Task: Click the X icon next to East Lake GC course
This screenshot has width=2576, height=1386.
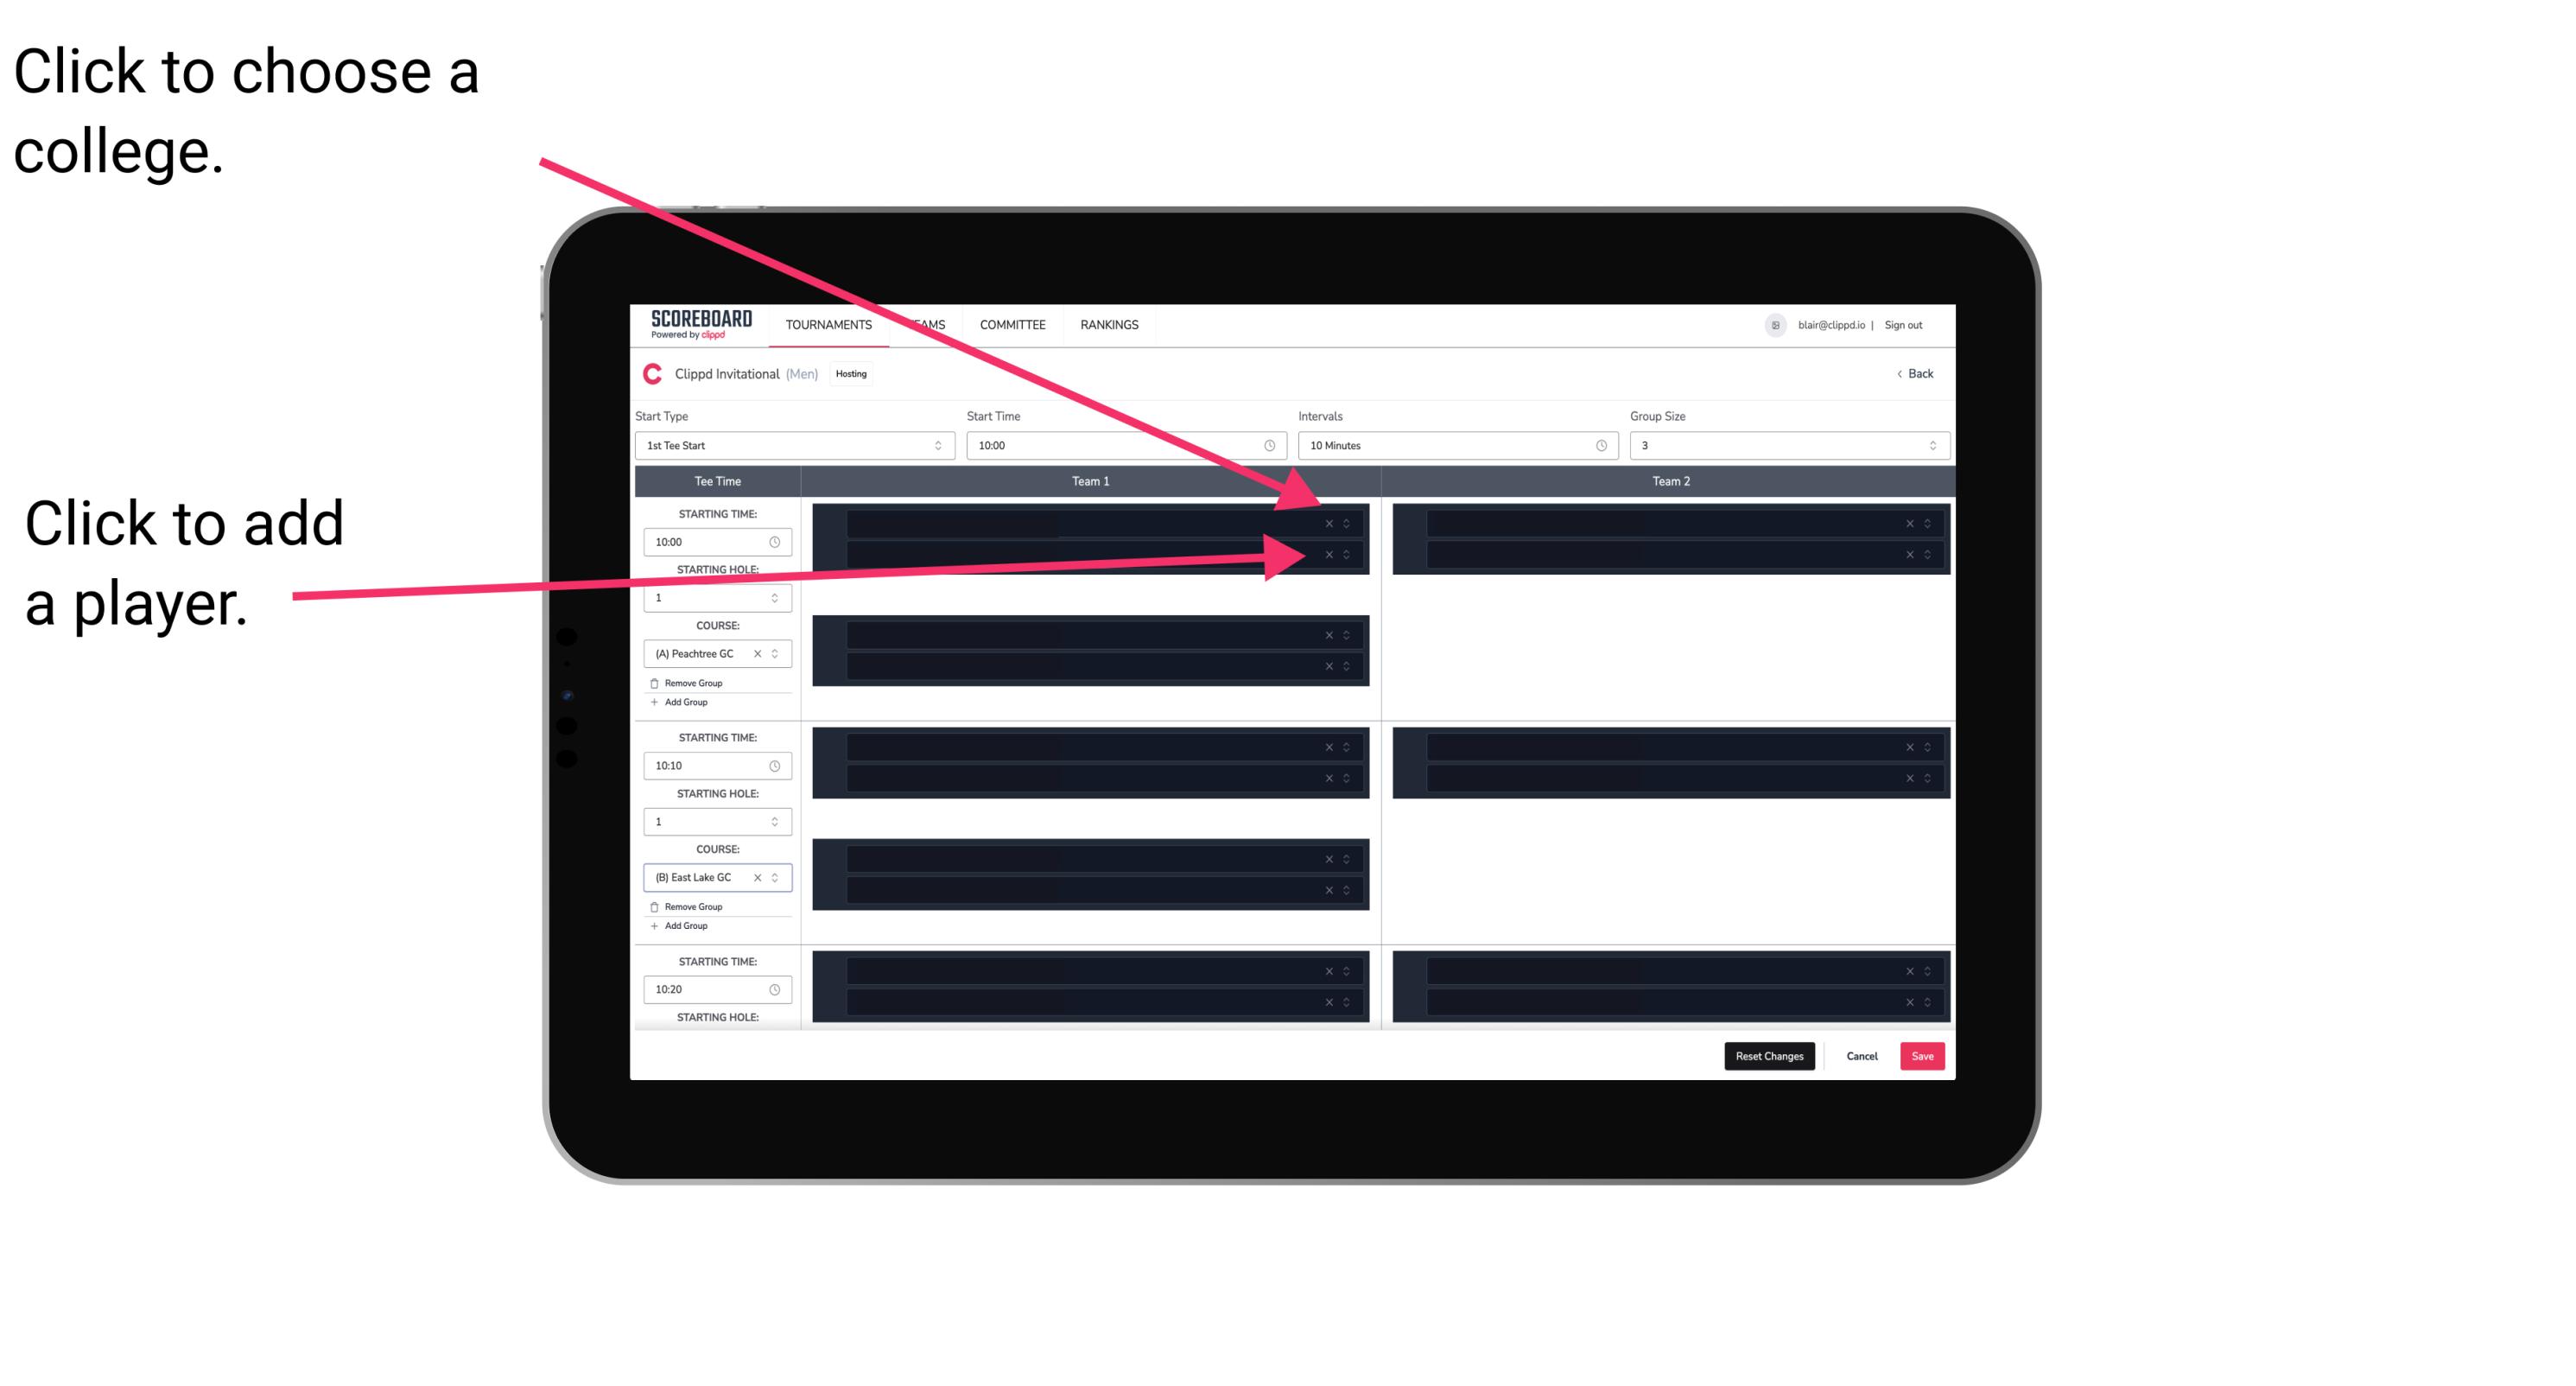Action: [765, 879]
